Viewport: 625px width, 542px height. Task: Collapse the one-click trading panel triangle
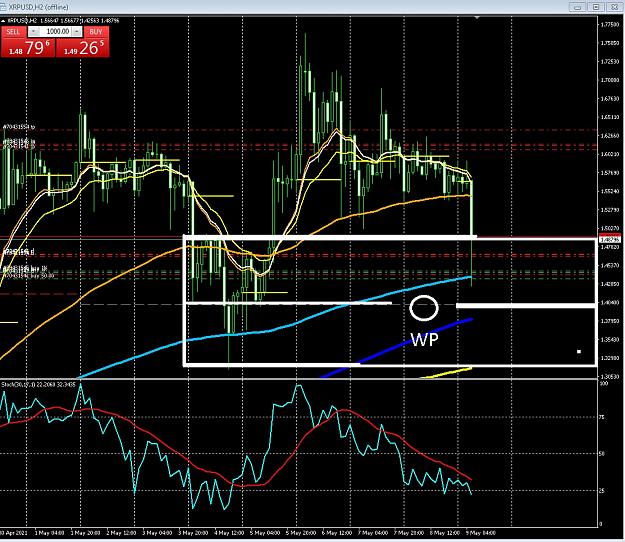[4, 20]
